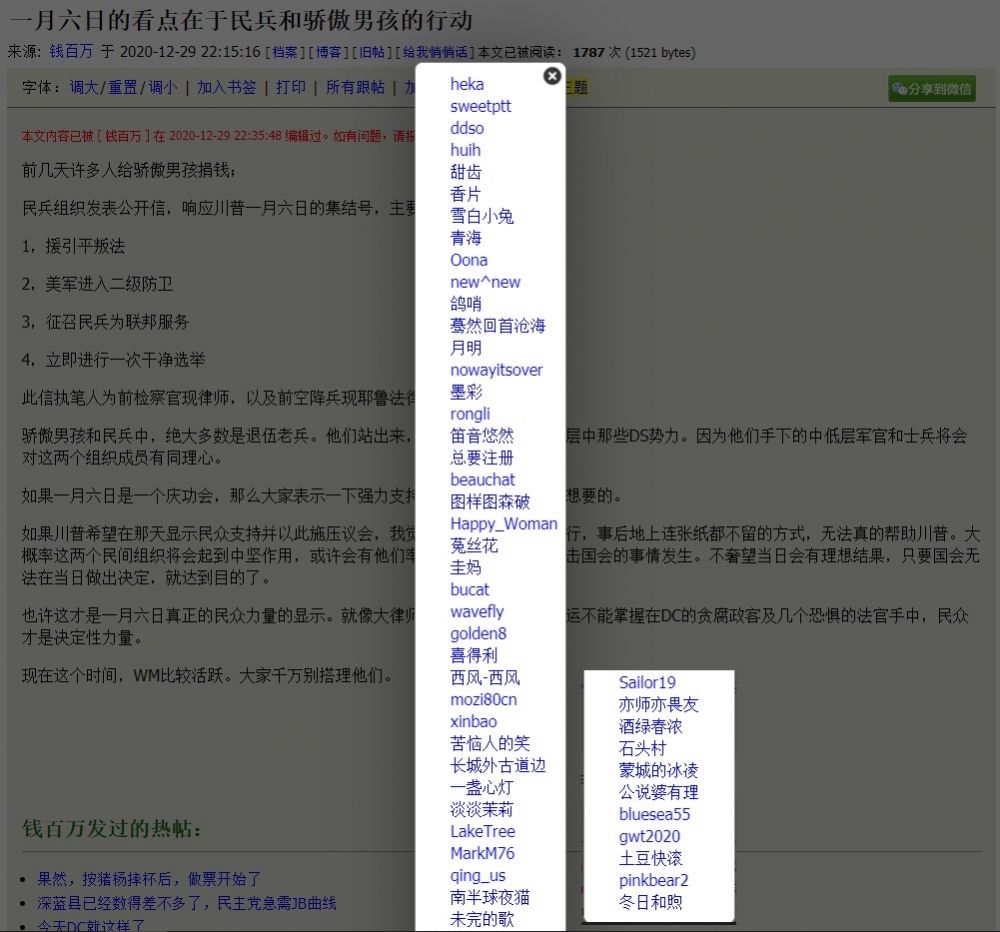Click 加入书签 to bookmark post
The height and width of the screenshot is (932, 1000).
pos(226,87)
